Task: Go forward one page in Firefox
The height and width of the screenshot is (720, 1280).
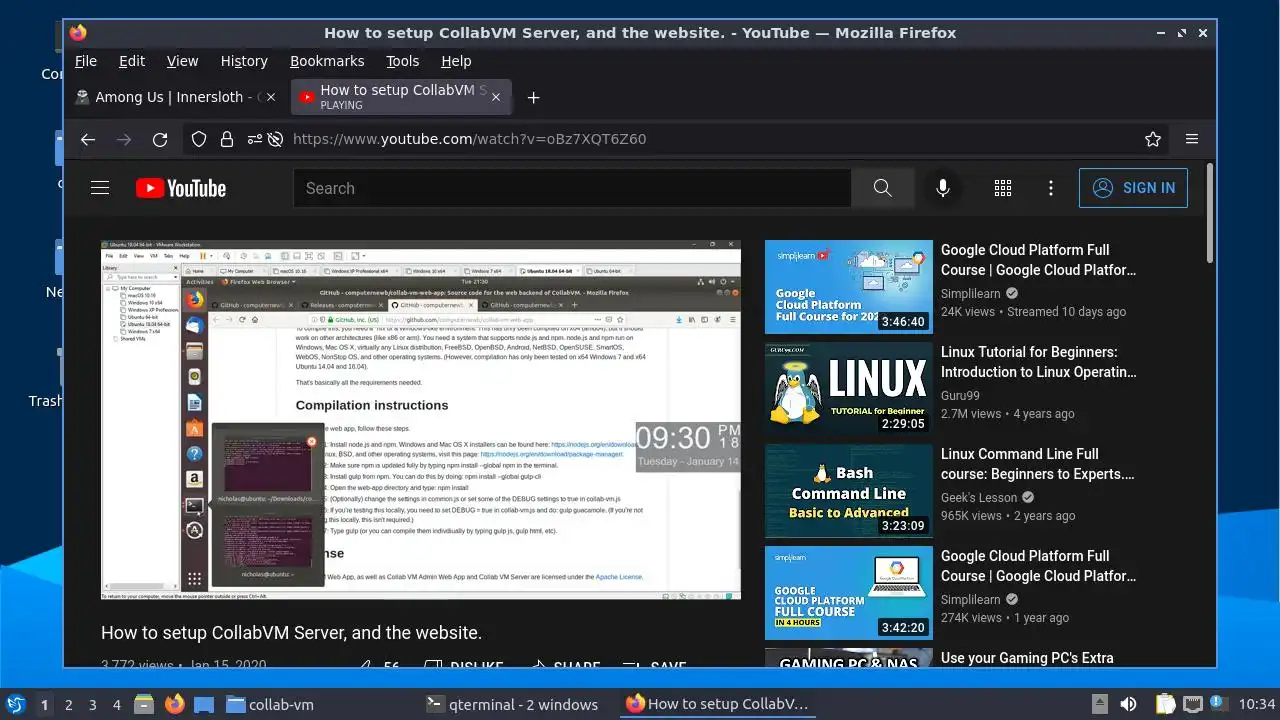Action: click(124, 139)
